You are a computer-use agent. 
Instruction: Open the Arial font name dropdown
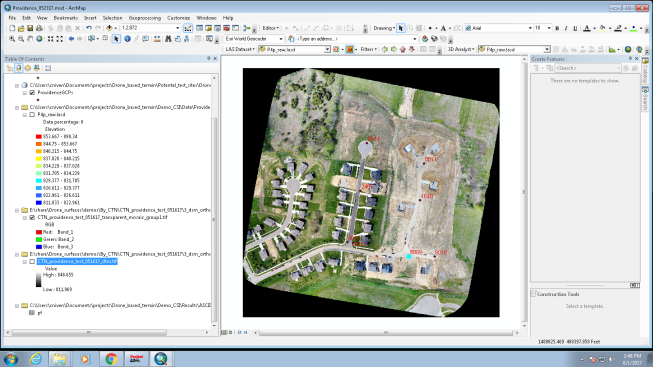click(530, 28)
